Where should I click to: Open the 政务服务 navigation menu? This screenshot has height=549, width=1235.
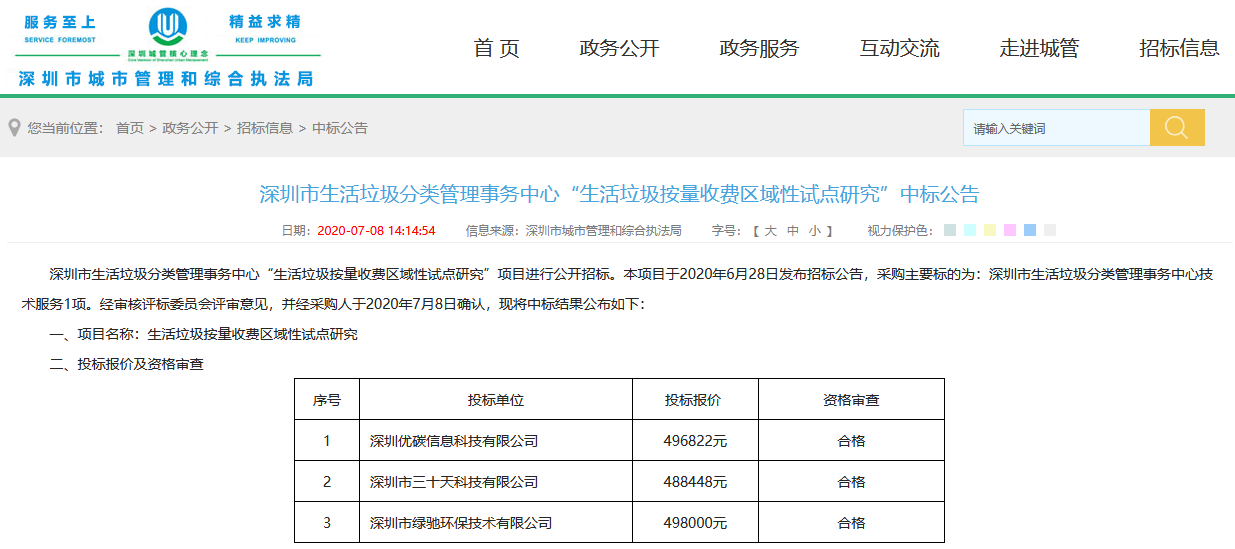point(759,48)
